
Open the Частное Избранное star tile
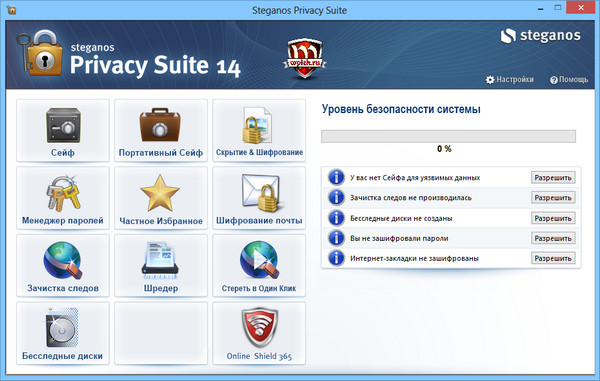(161, 198)
